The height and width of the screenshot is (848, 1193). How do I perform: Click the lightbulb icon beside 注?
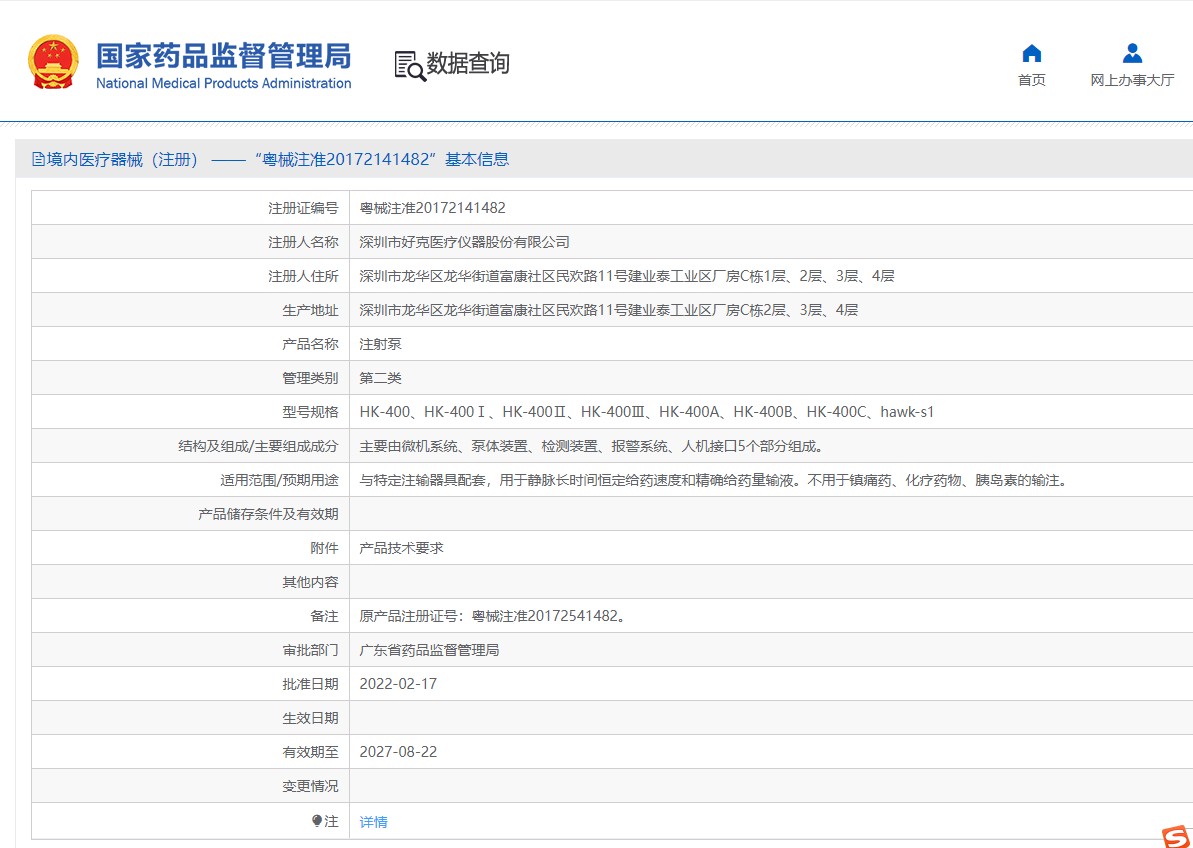317,821
